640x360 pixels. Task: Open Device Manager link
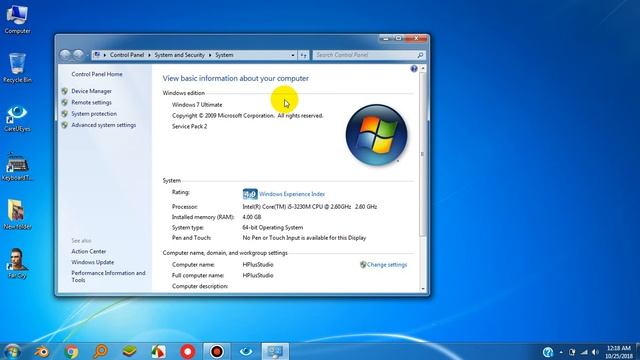[91, 91]
